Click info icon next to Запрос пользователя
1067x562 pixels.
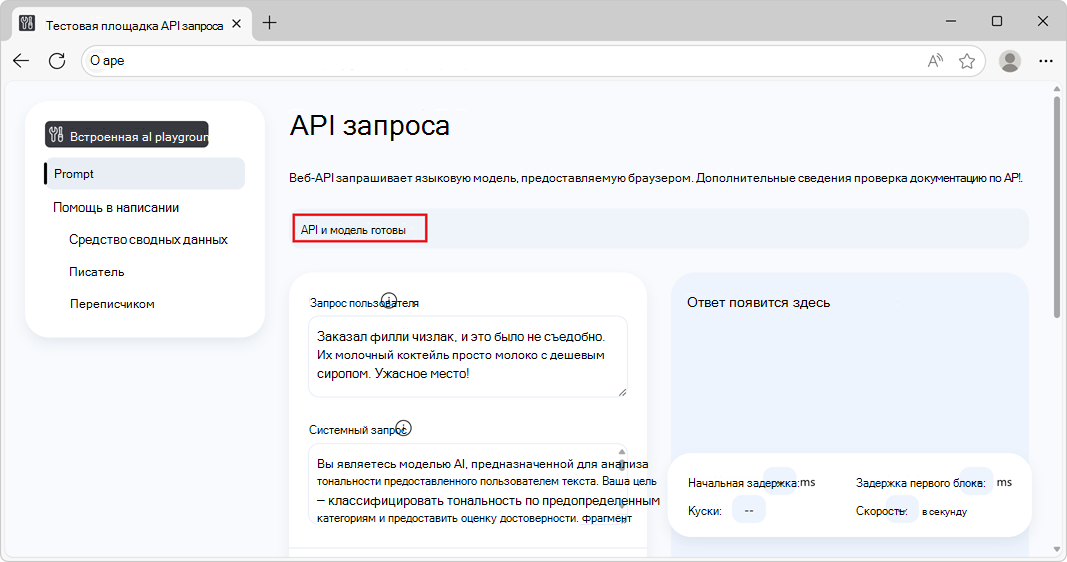[389, 300]
